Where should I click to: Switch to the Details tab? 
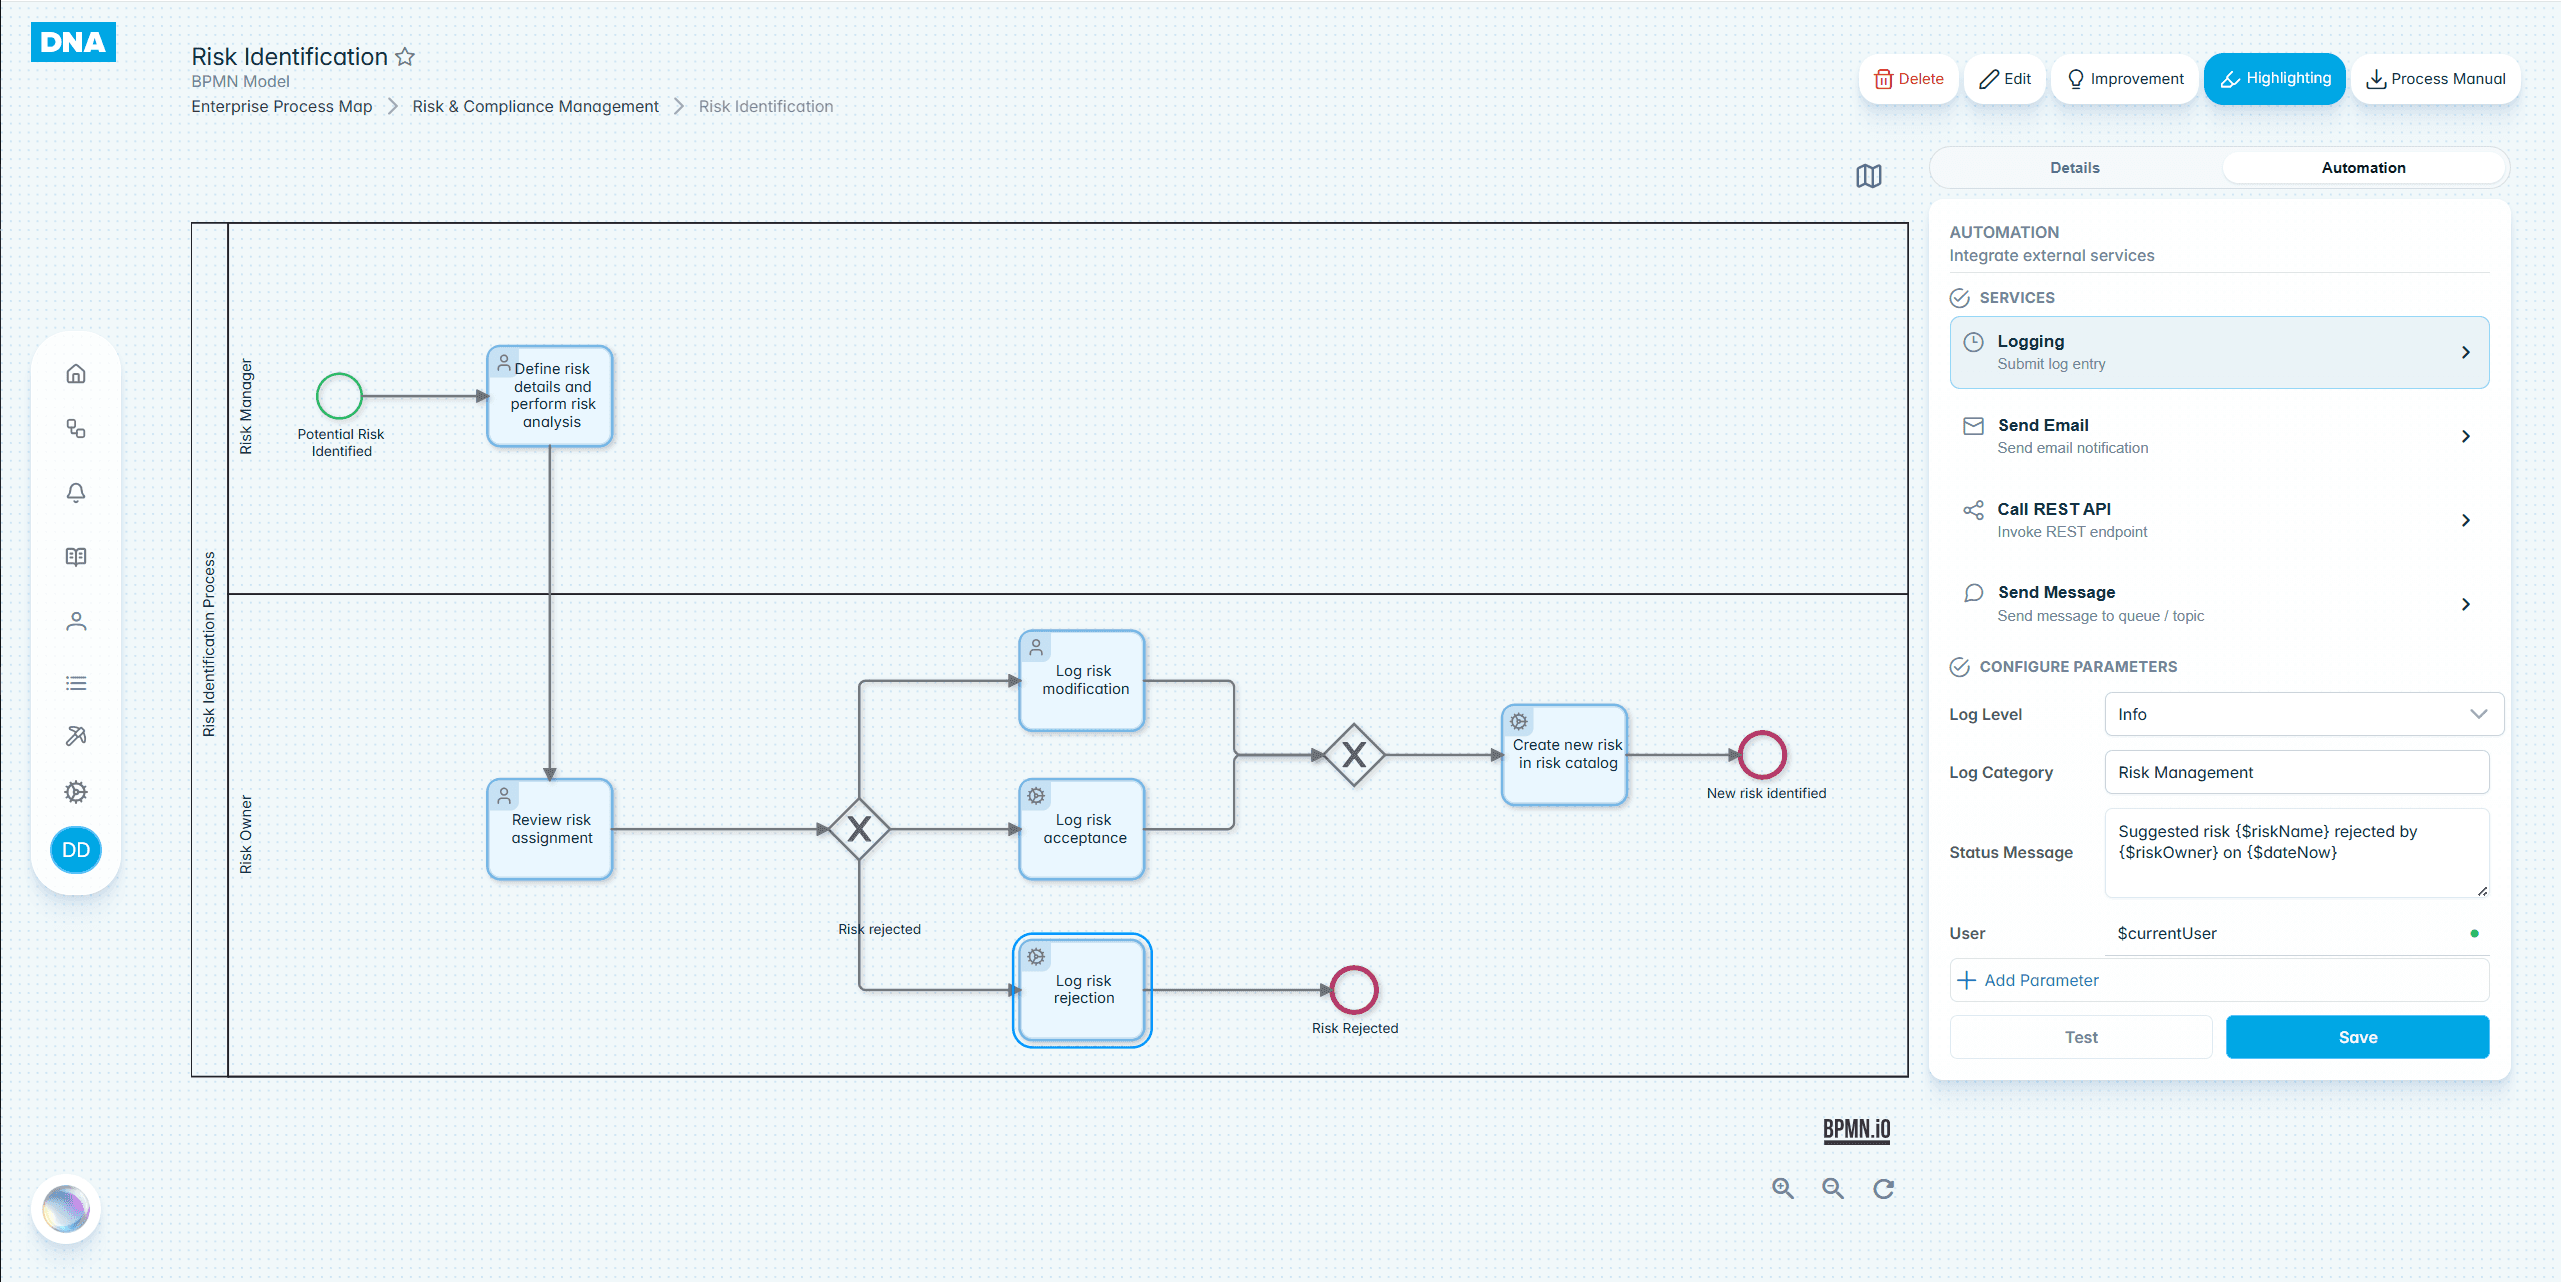click(2074, 168)
